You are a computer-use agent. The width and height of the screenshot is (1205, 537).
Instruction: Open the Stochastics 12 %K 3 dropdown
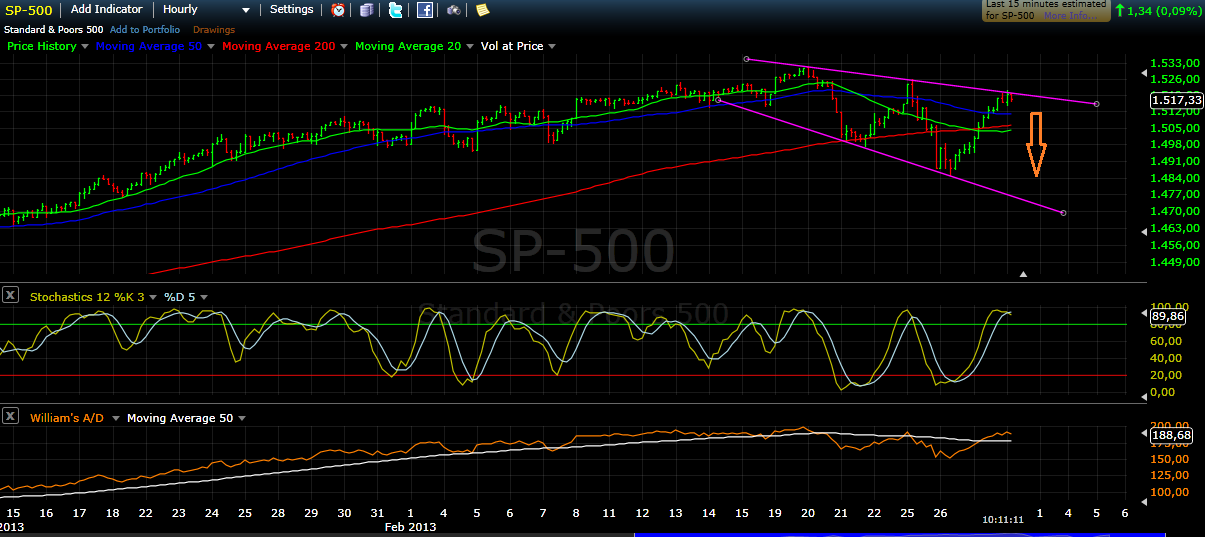pyautogui.click(x=154, y=297)
